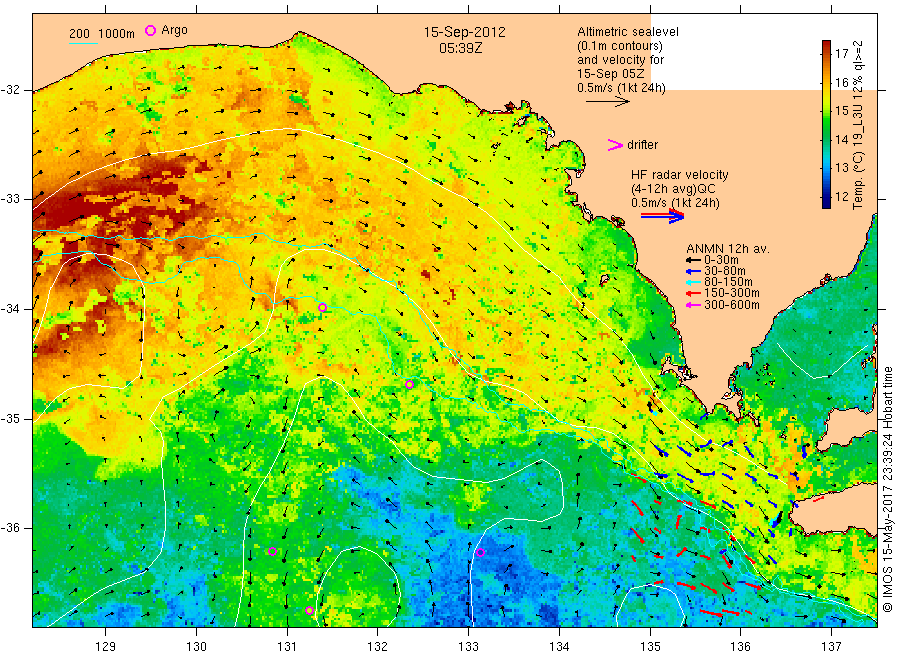Click the '80-150m' depth label
Viewport: 900px width, 660px height.
[x=728, y=282]
